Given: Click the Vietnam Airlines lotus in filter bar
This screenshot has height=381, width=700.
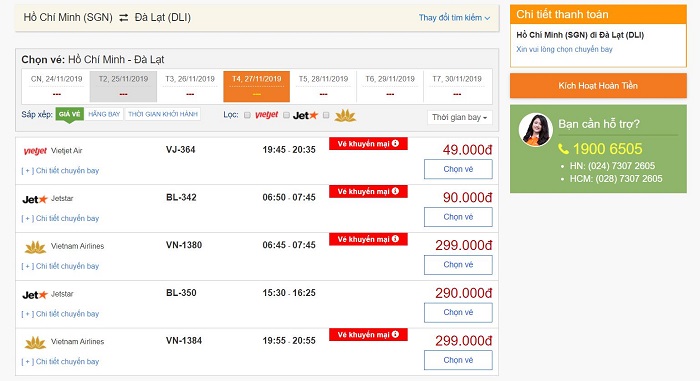Looking at the screenshot, I should 346,116.
